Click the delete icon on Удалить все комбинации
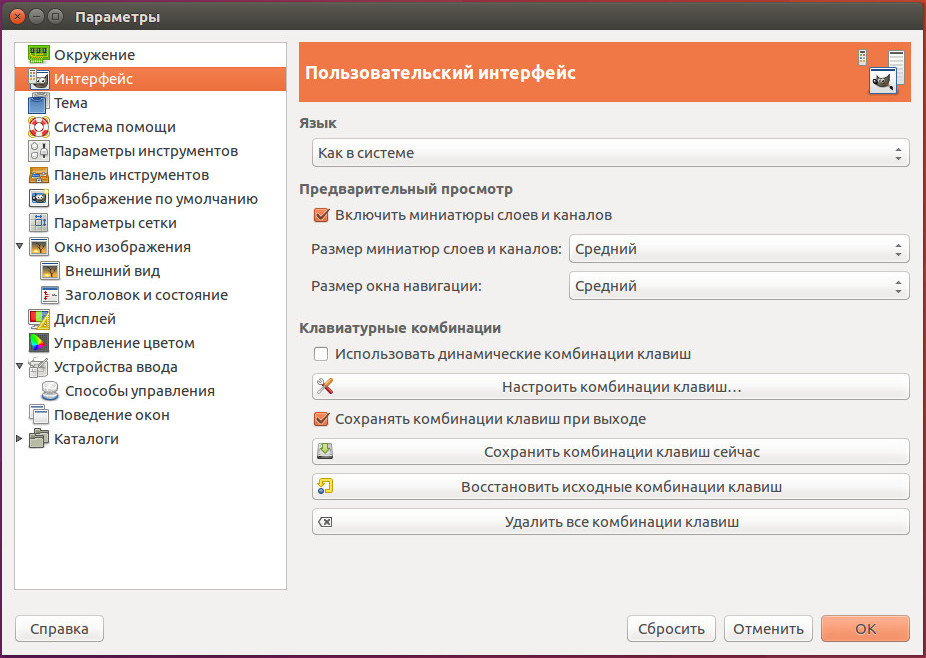The height and width of the screenshot is (658, 926). point(325,522)
